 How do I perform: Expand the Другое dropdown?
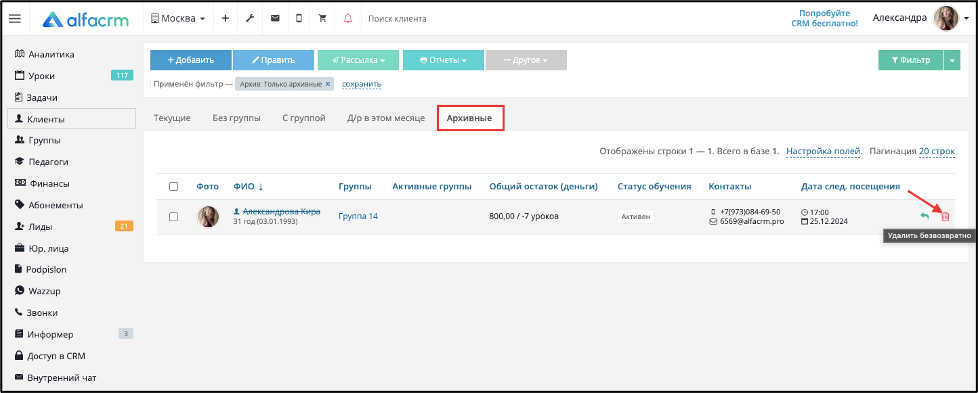(x=526, y=60)
